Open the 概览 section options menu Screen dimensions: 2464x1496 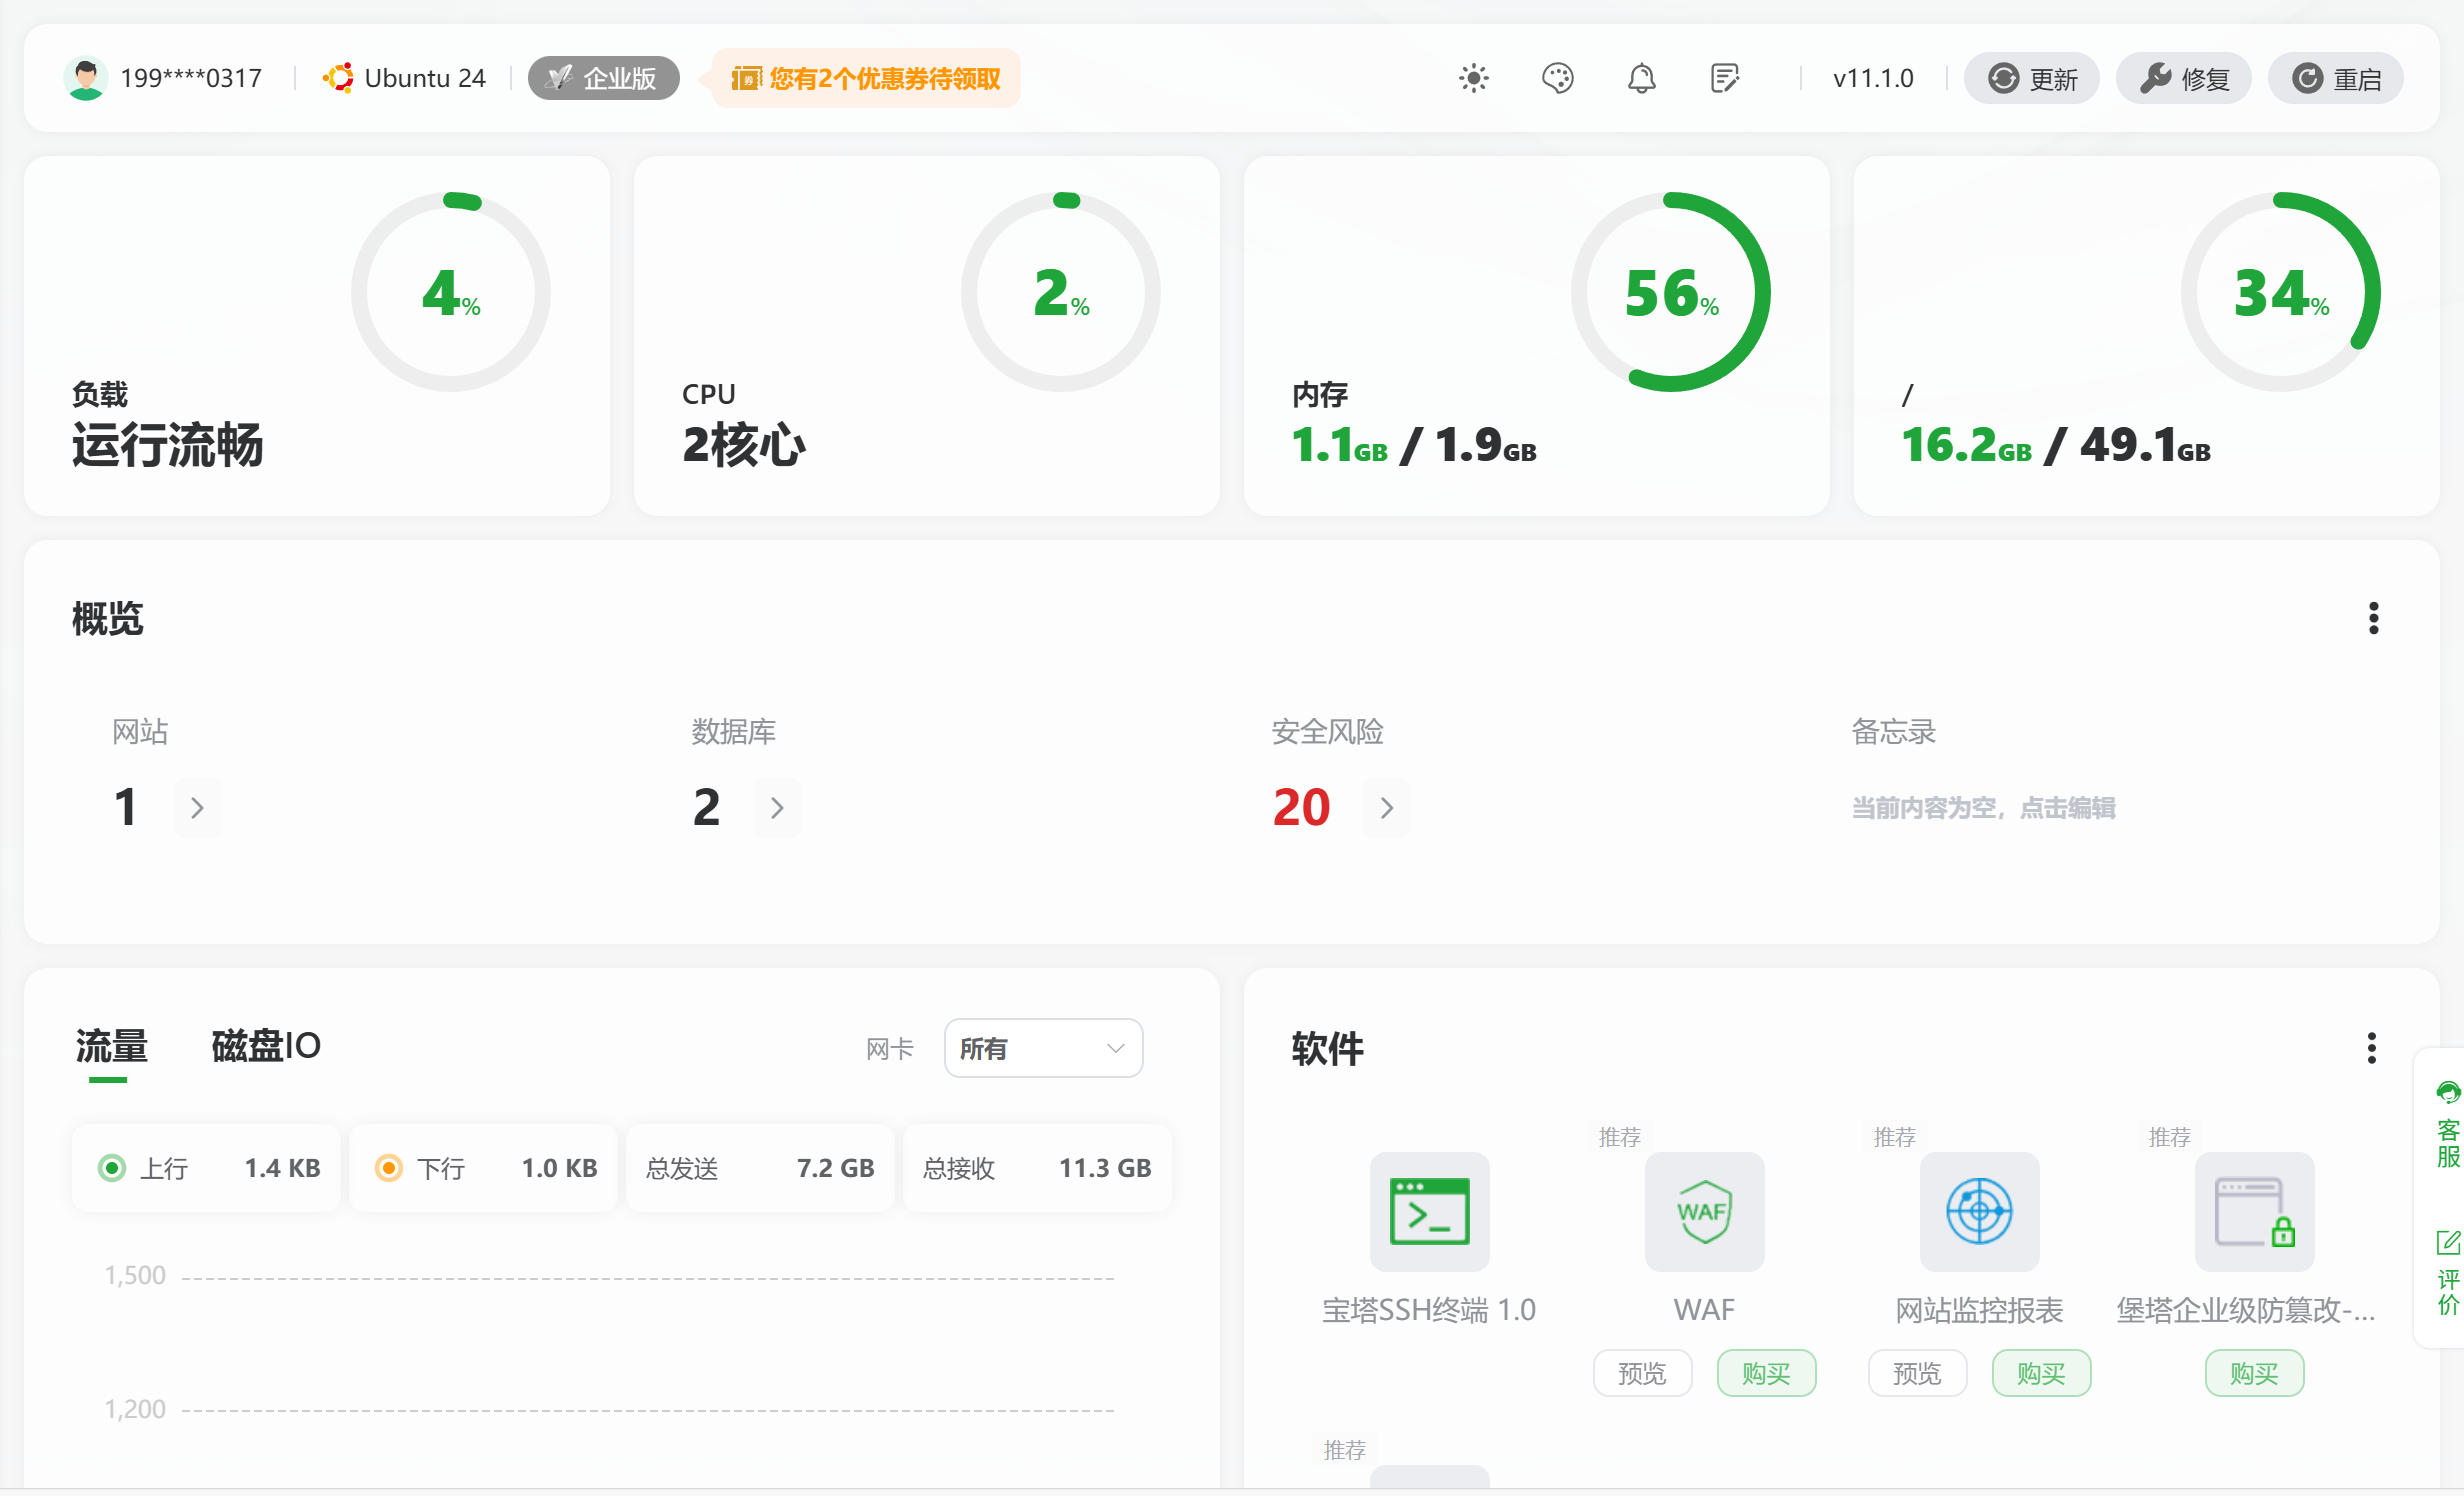click(2374, 619)
